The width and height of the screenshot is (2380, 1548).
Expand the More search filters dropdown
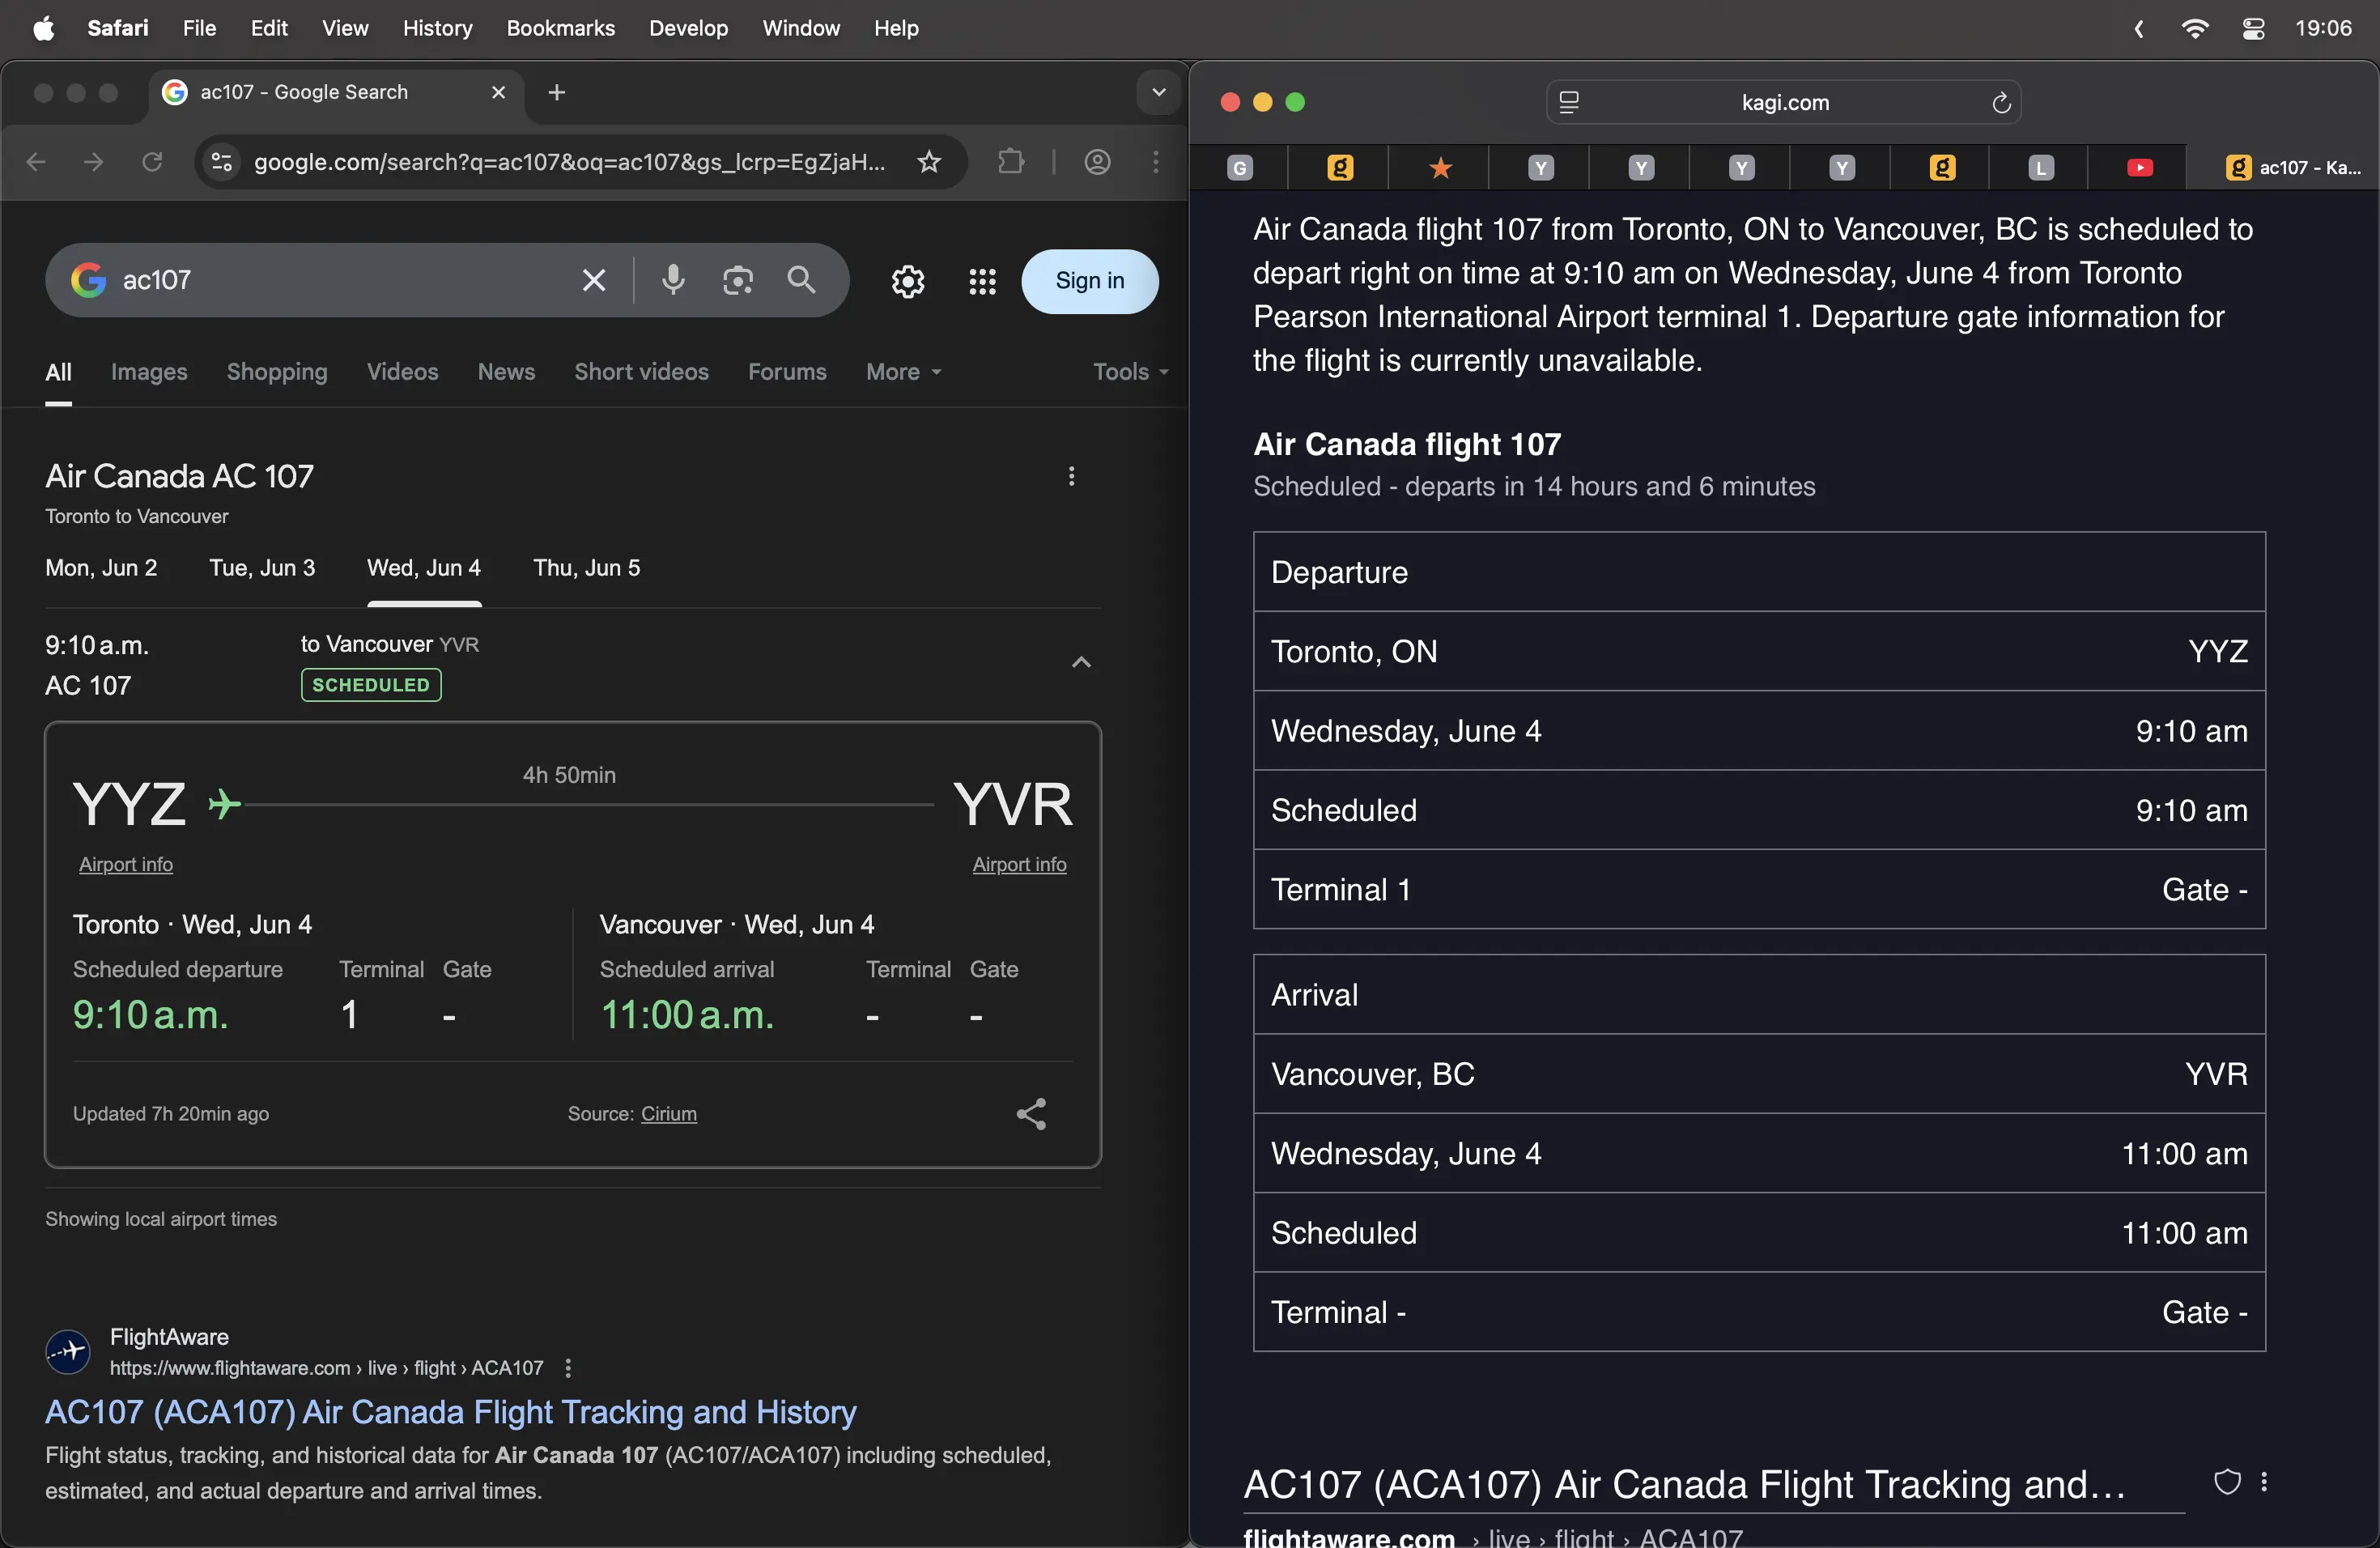click(904, 372)
